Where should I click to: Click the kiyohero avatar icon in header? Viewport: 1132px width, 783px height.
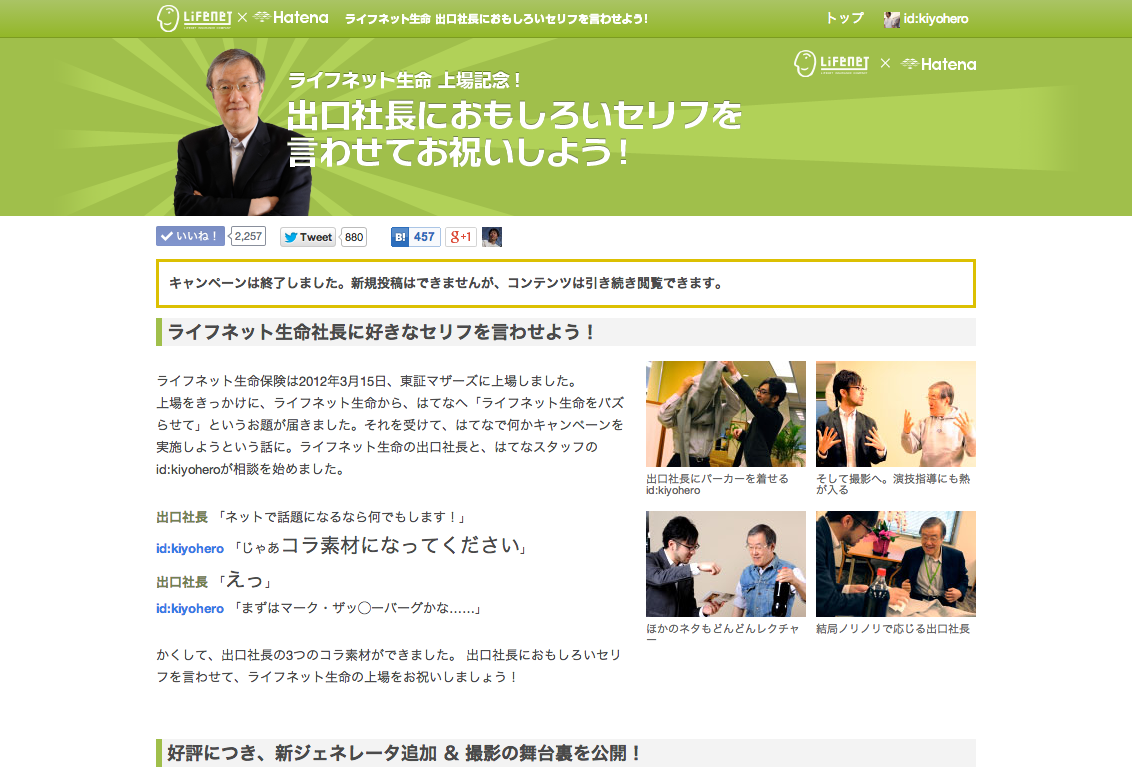click(x=892, y=19)
